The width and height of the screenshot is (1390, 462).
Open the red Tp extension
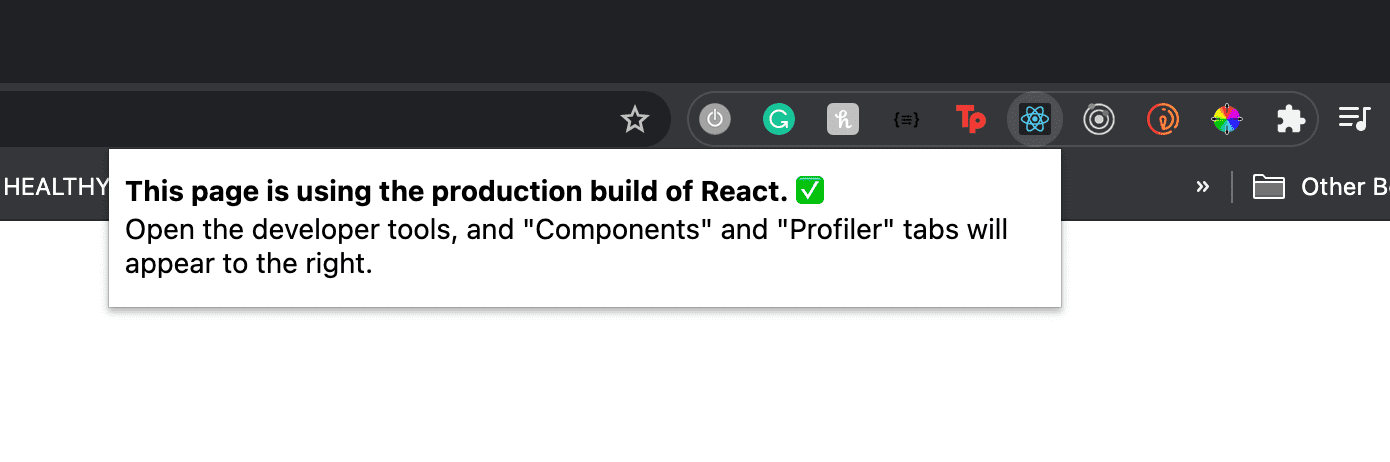point(971,120)
